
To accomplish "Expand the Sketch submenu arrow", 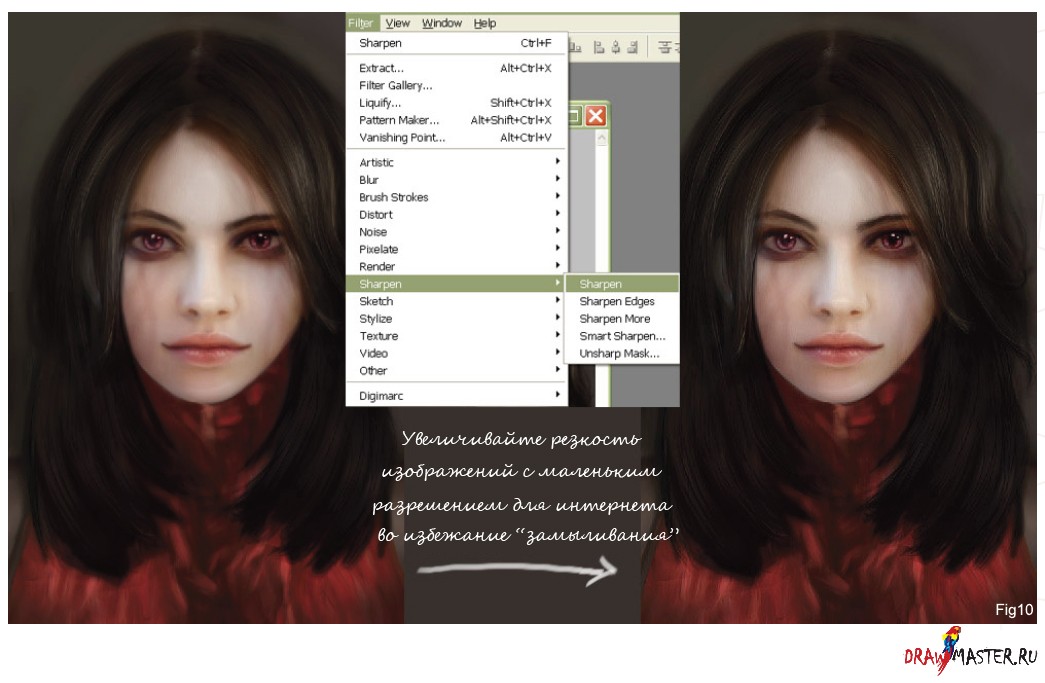I will tap(557, 300).
